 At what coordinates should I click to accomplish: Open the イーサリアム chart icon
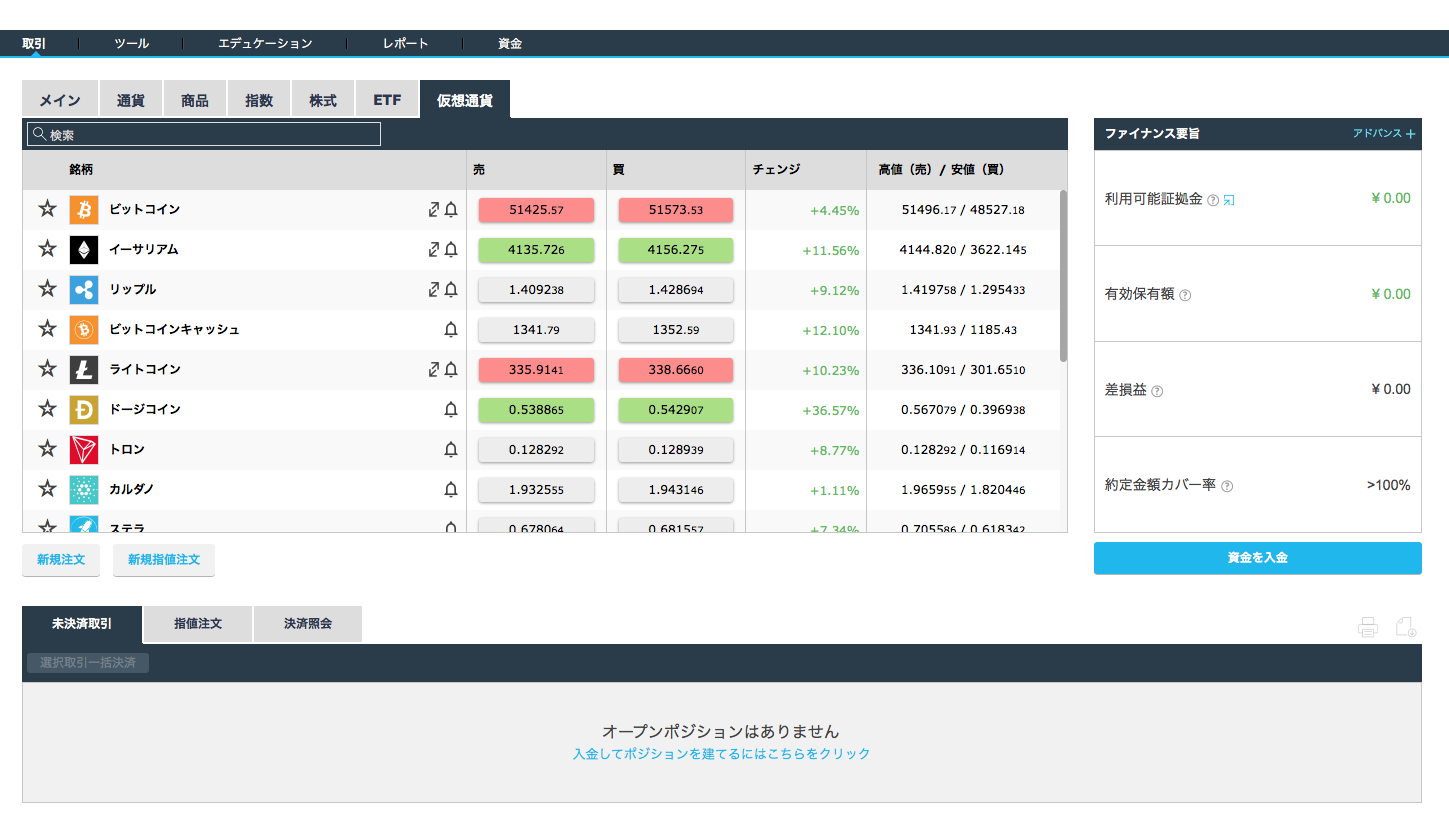pos(433,249)
